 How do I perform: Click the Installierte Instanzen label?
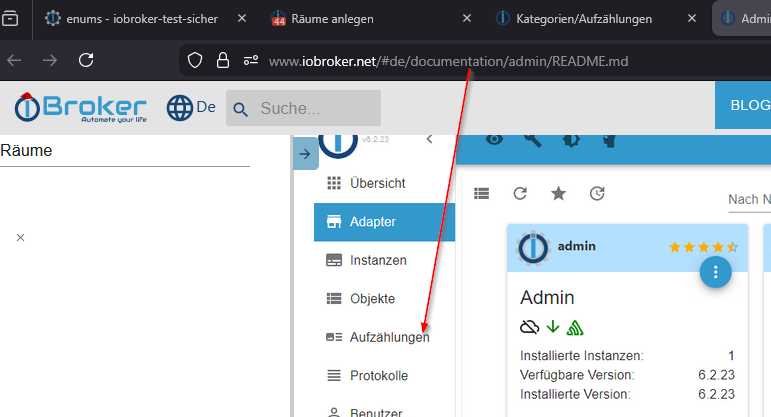(582, 356)
